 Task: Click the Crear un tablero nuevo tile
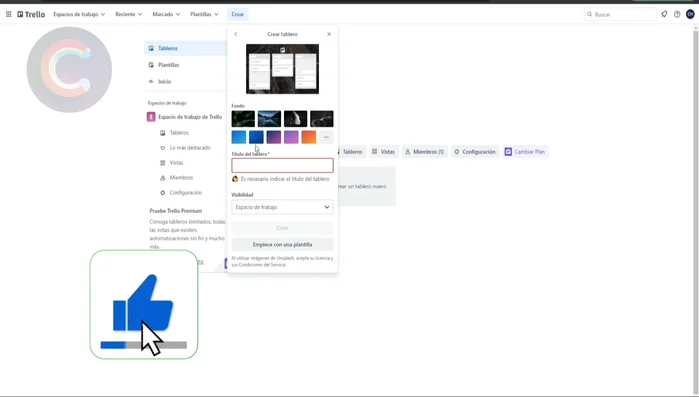(x=366, y=186)
